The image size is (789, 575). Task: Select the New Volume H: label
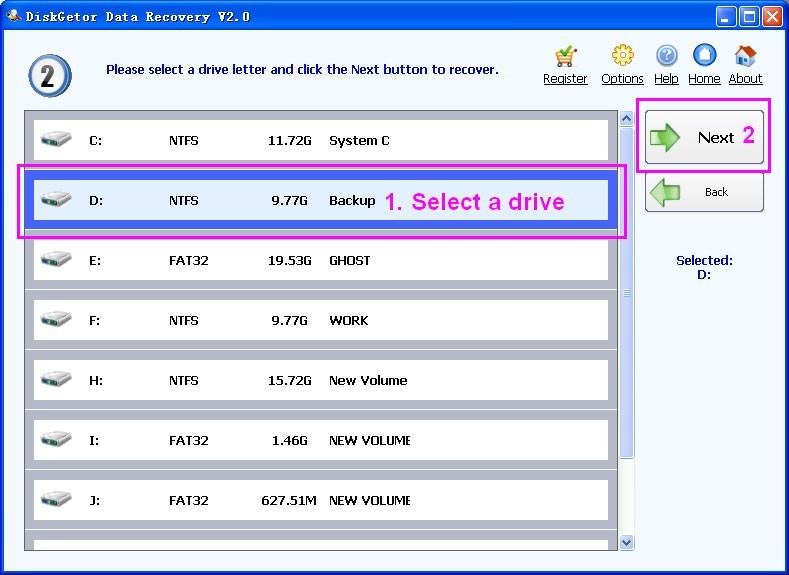click(368, 380)
